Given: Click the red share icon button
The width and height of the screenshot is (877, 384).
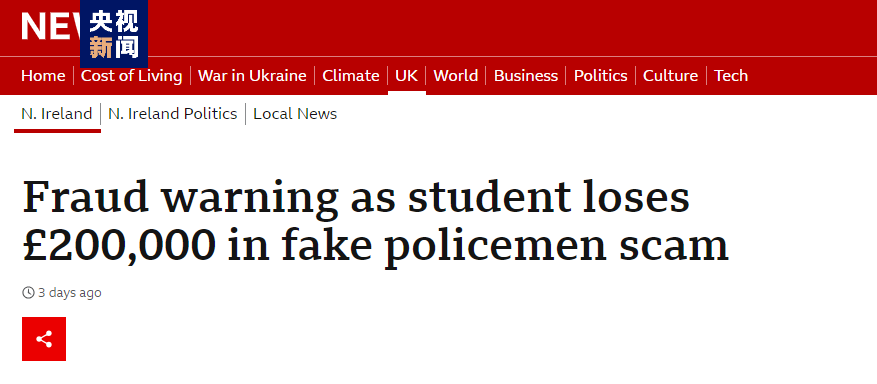Looking at the screenshot, I should tap(44, 339).
